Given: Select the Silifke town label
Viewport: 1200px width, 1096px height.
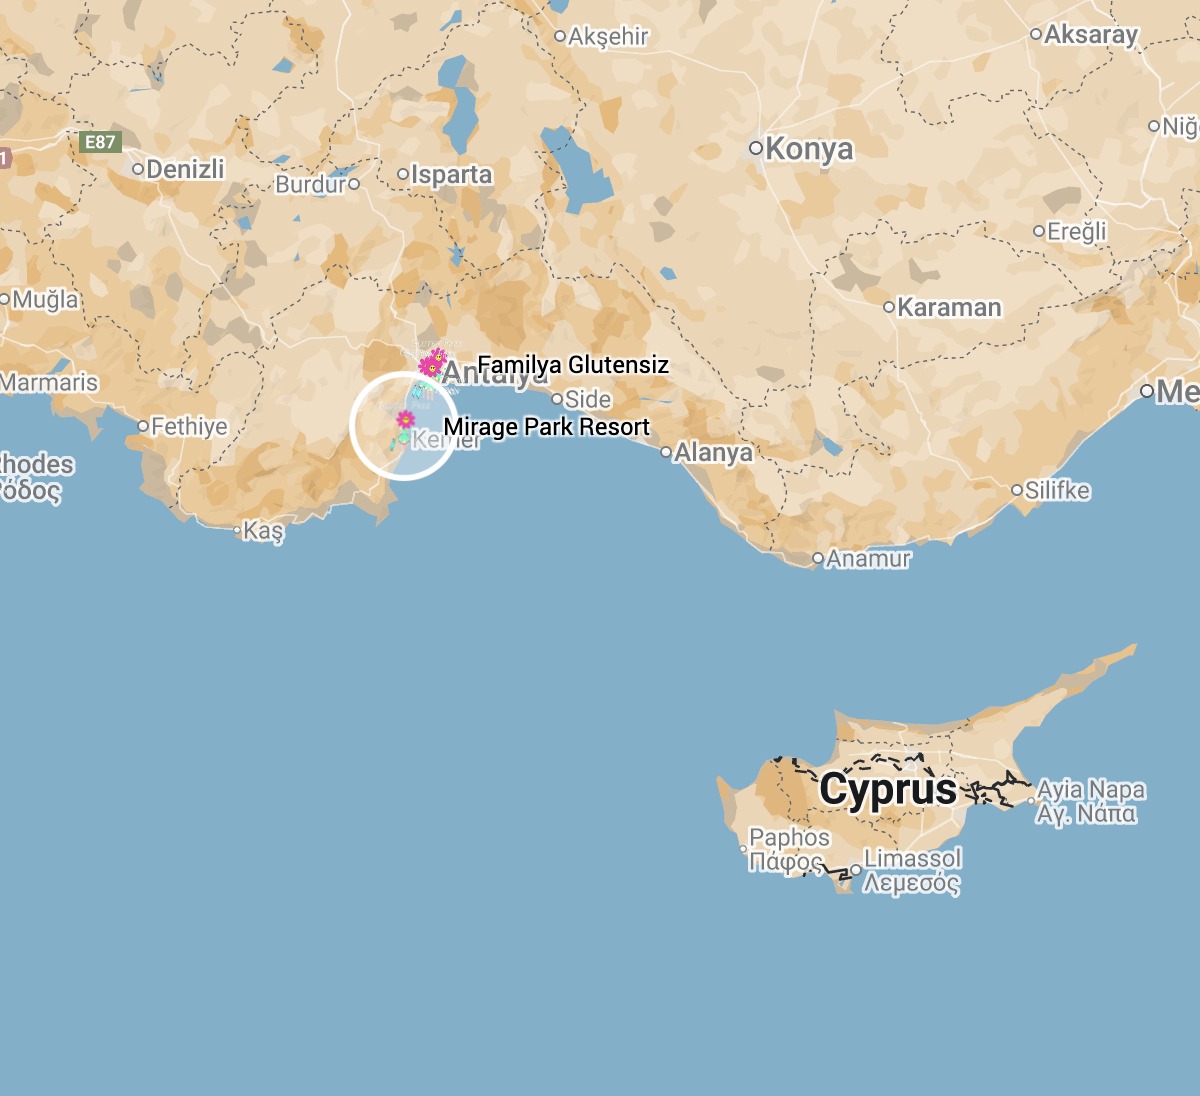Looking at the screenshot, I should pyautogui.click(x=1057, y=490).
